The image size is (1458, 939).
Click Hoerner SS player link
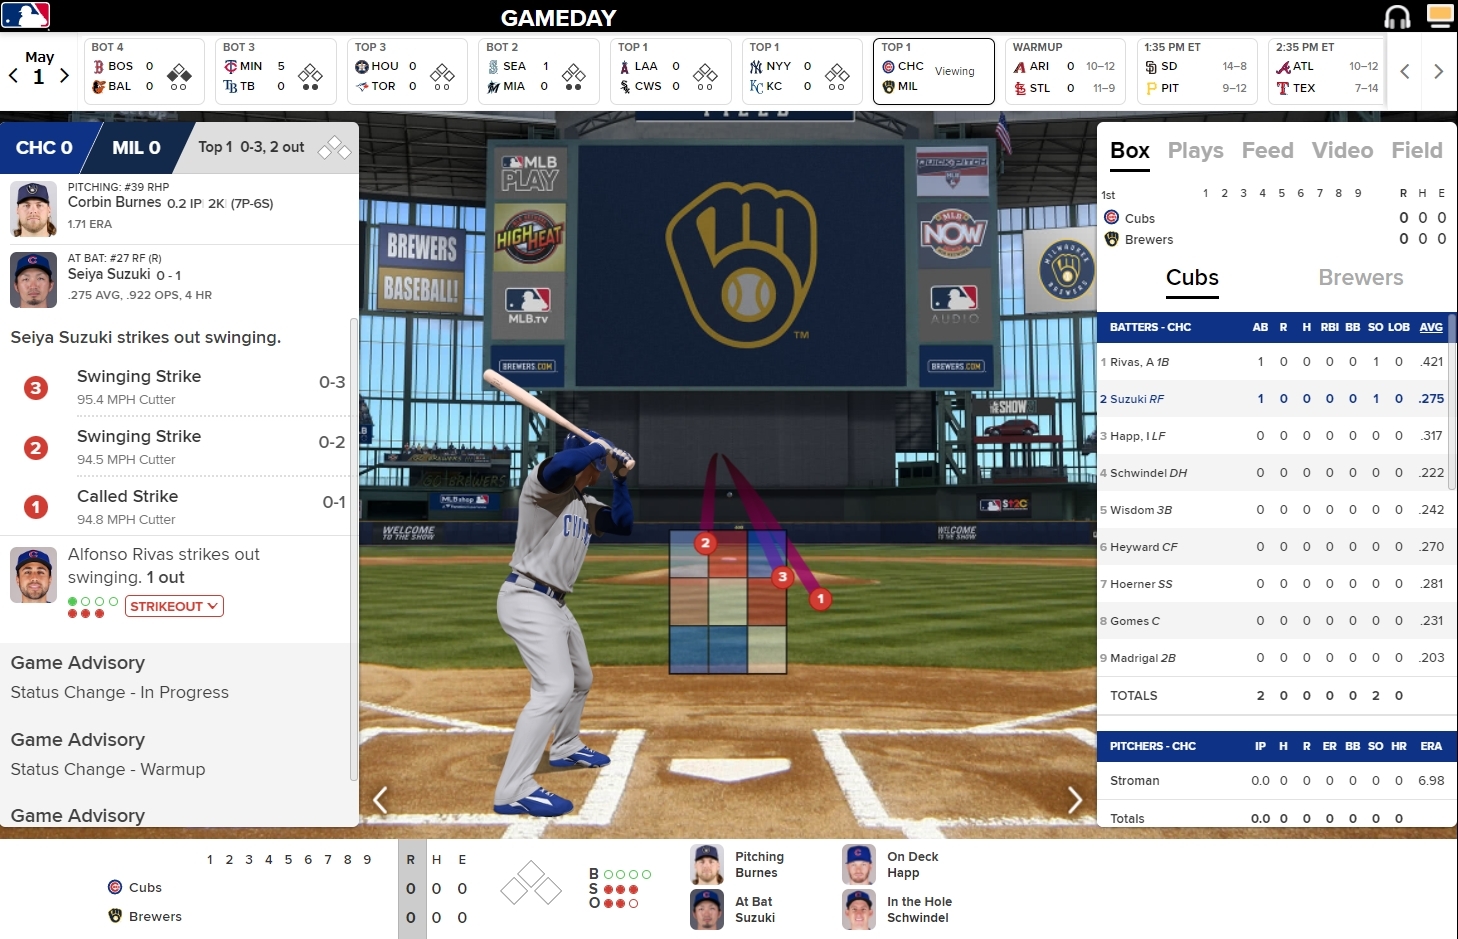tap(1141, 584)
